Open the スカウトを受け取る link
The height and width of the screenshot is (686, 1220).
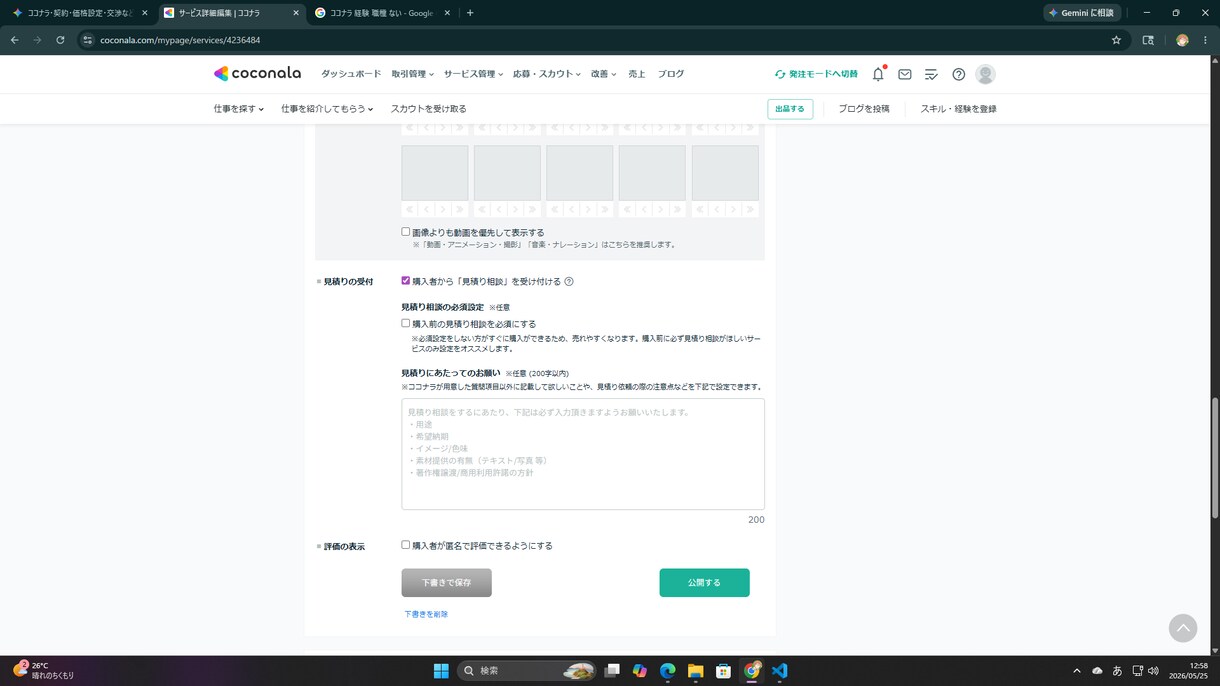pos(428,108)
